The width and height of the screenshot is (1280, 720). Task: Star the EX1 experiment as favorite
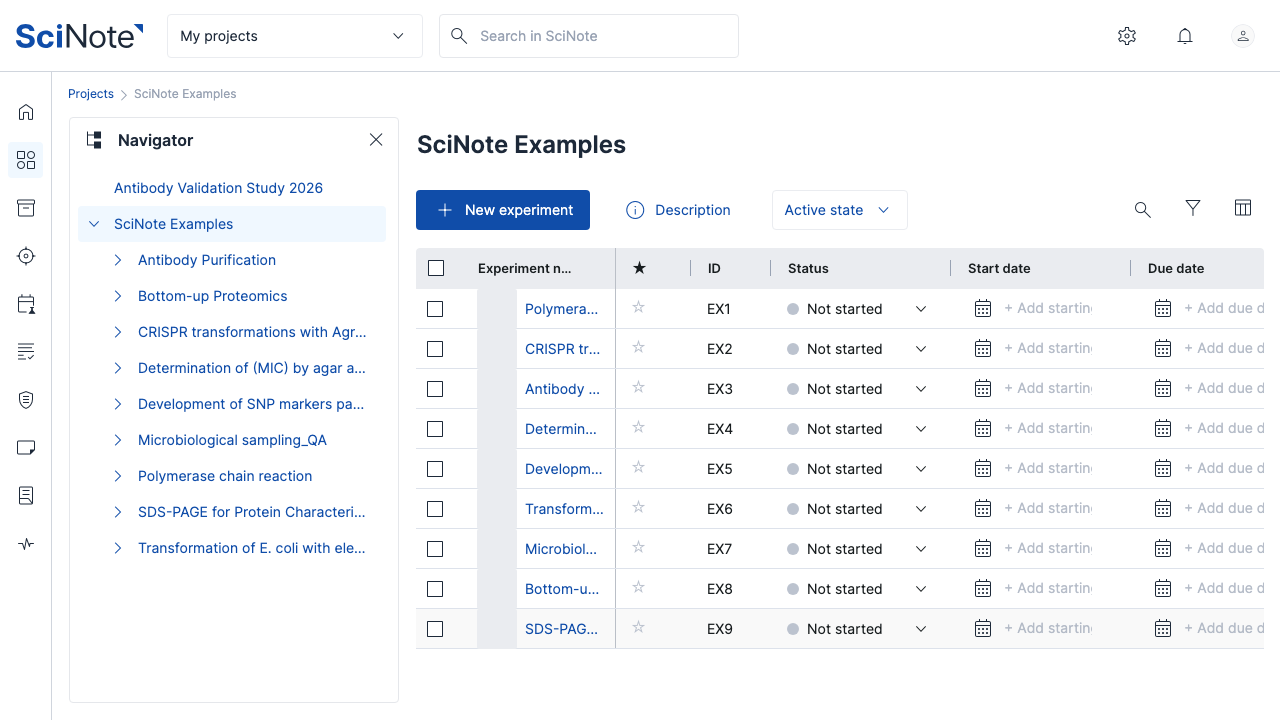[x=639, y=308]
